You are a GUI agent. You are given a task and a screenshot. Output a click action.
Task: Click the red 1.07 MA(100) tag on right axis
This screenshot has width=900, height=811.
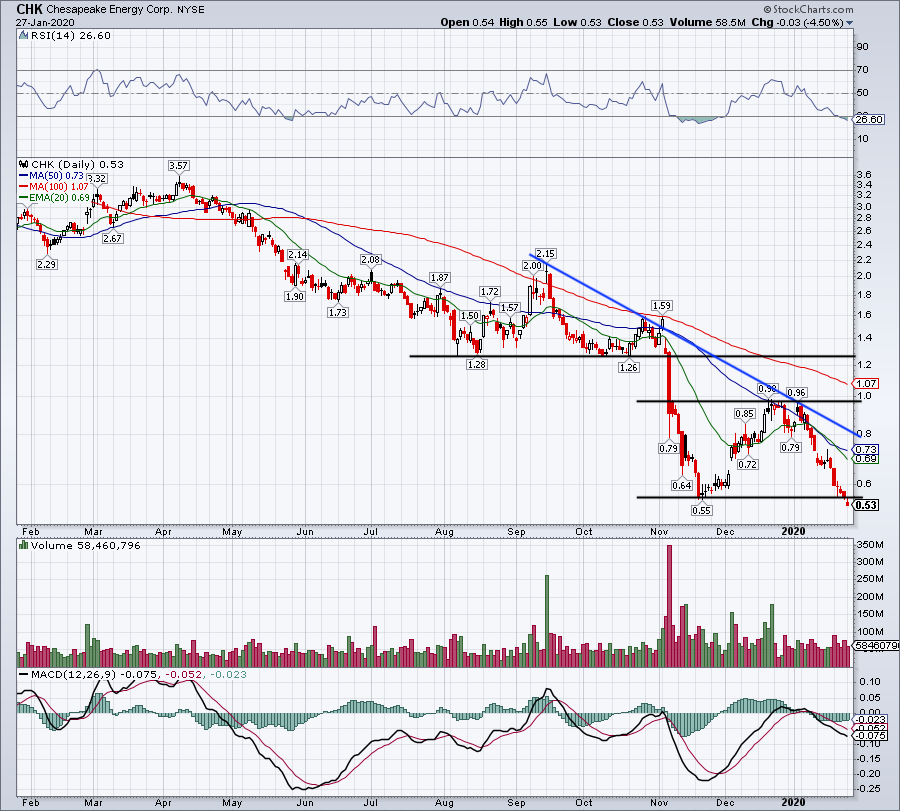tap(866, 383)
